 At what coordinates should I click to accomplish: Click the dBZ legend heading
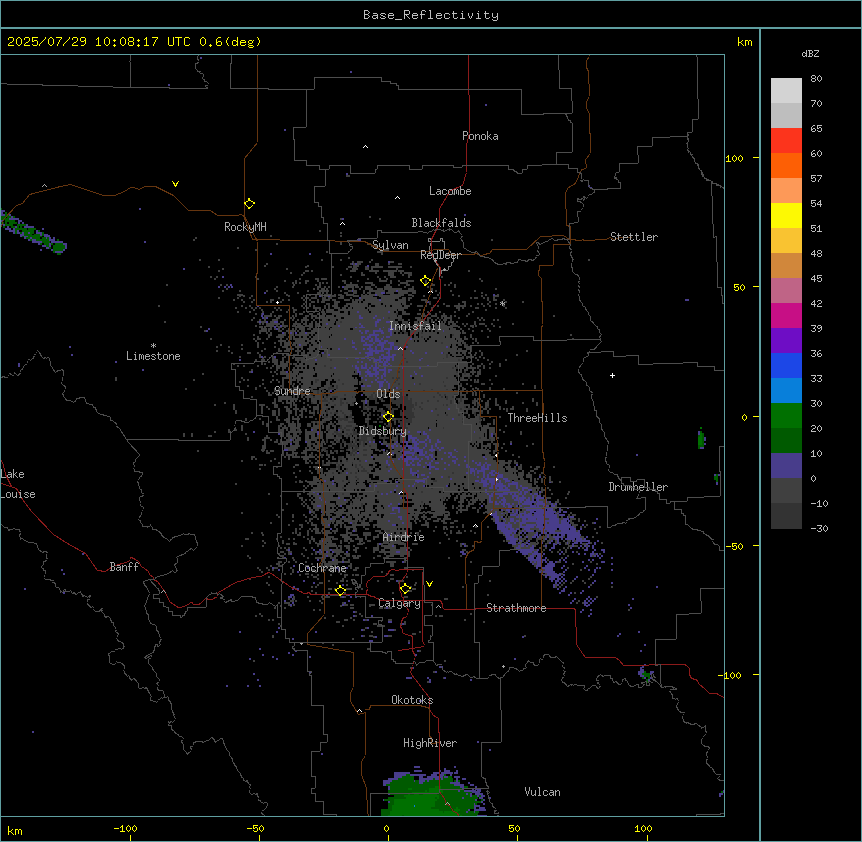point(810,53)
